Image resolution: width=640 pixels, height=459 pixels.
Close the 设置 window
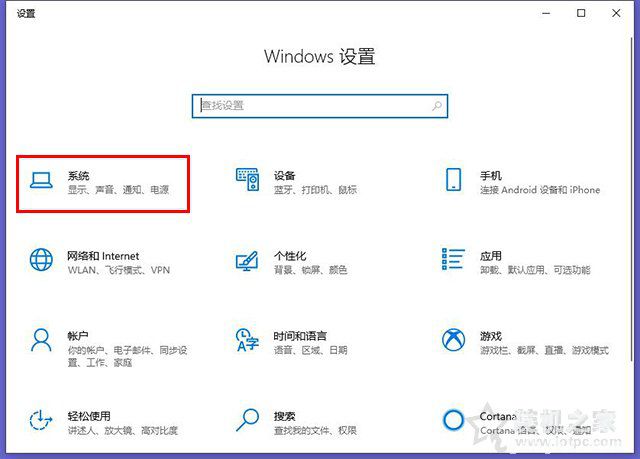(616, 13)
